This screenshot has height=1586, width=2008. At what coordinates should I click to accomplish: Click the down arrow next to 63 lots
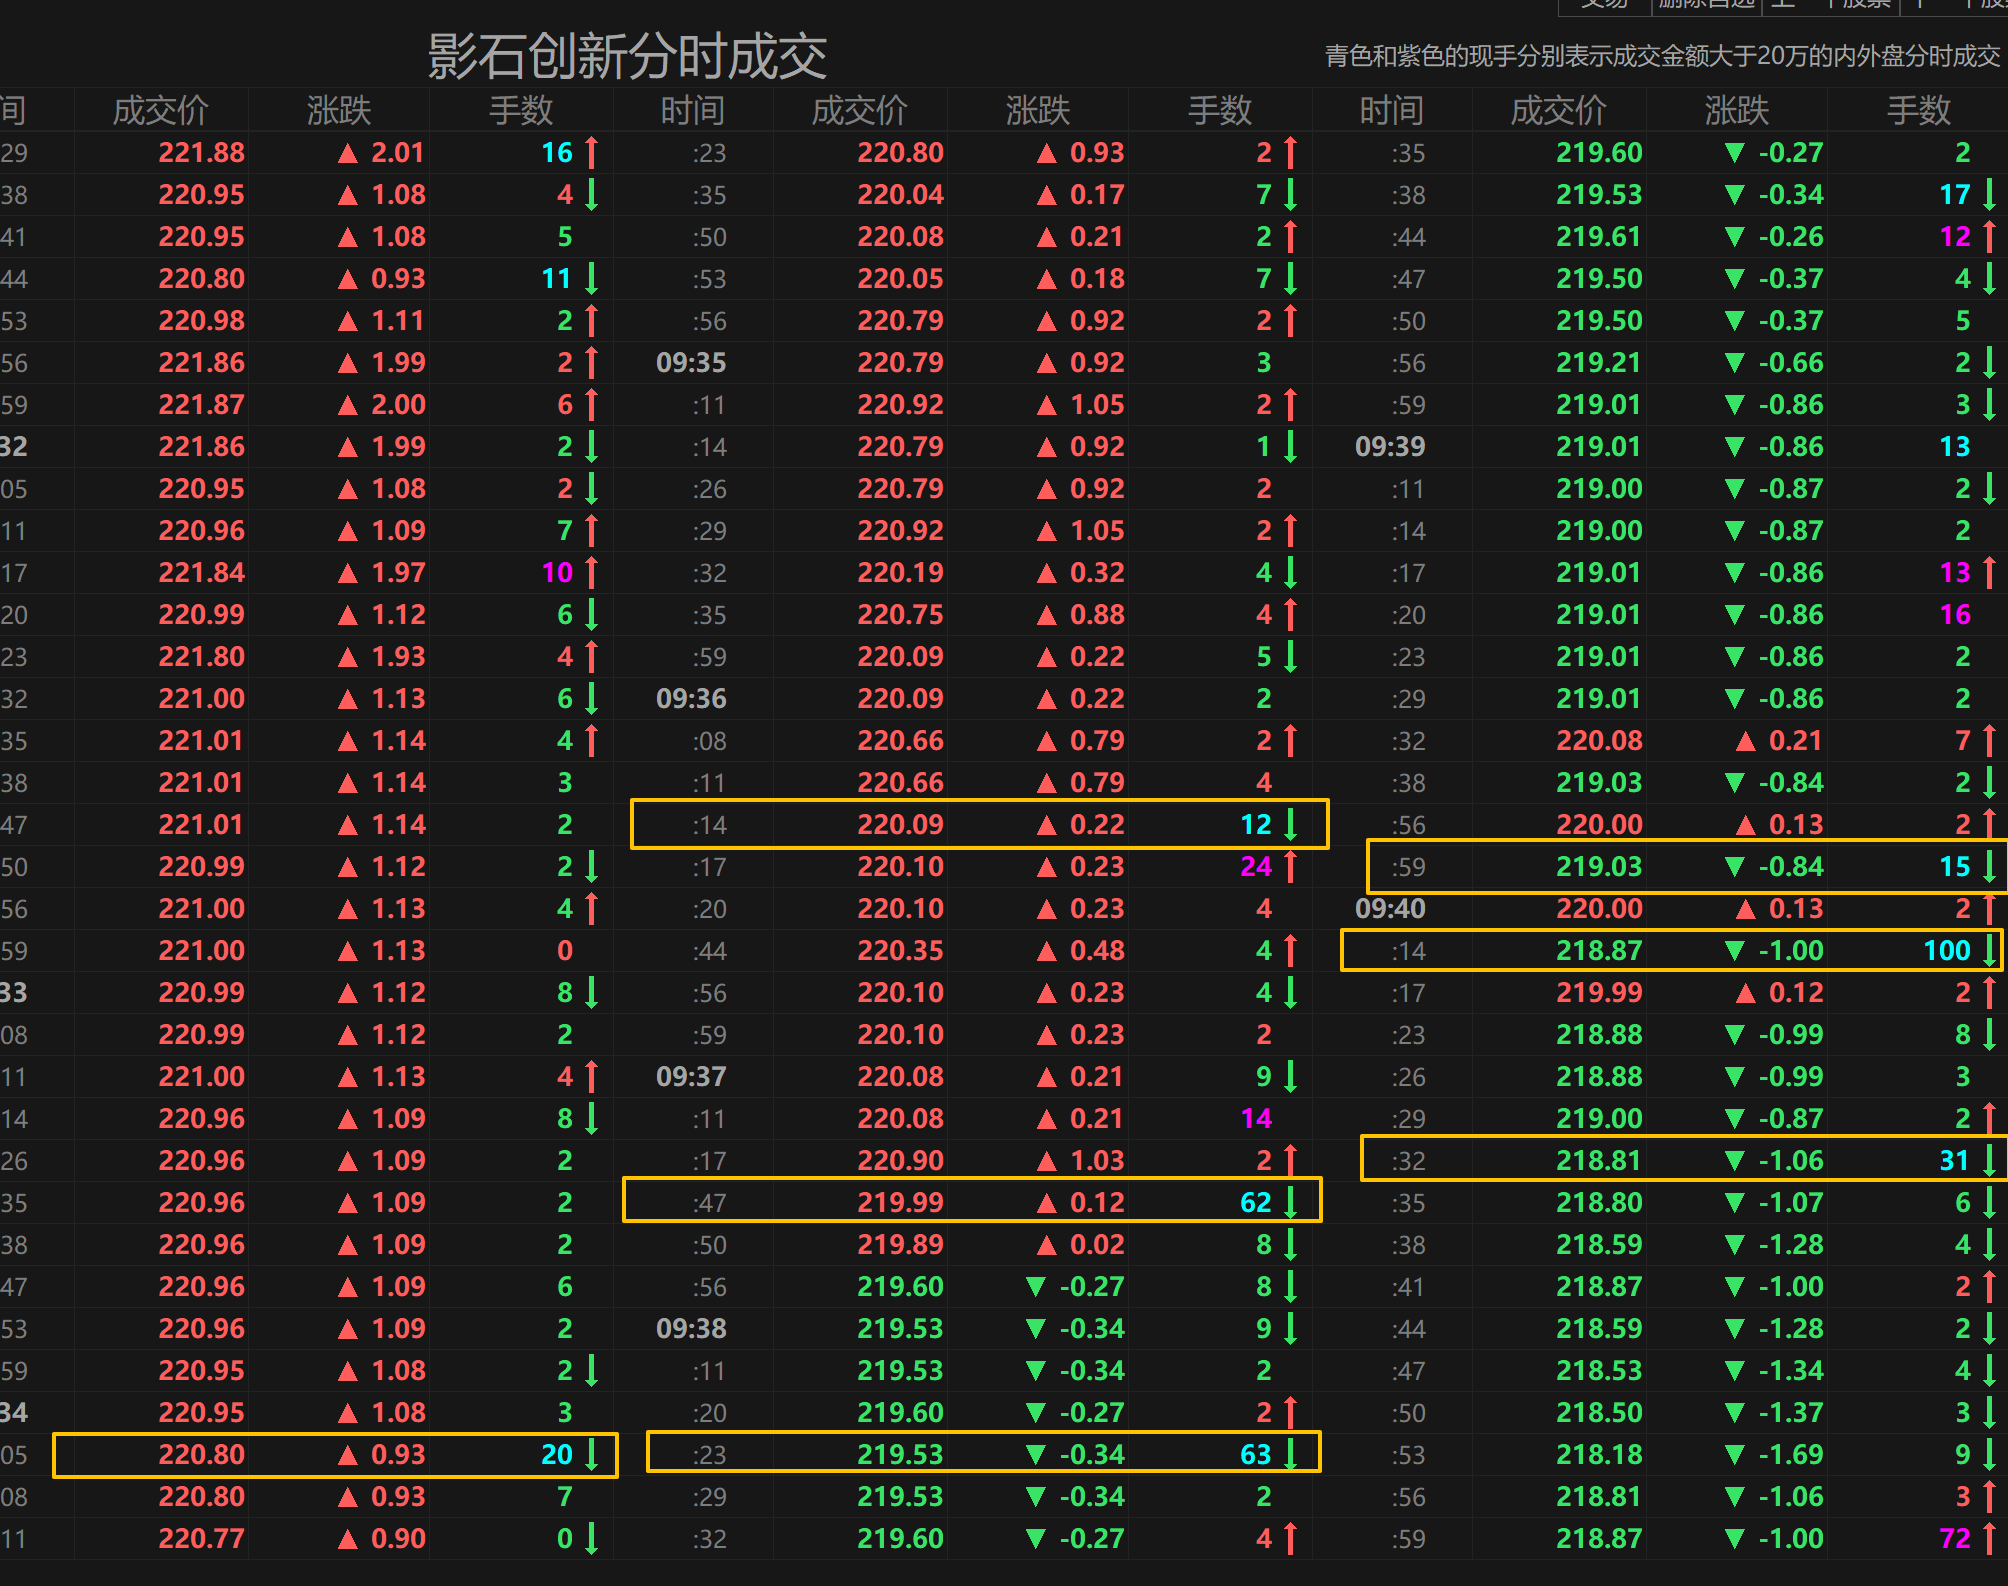[1291, 1454]
